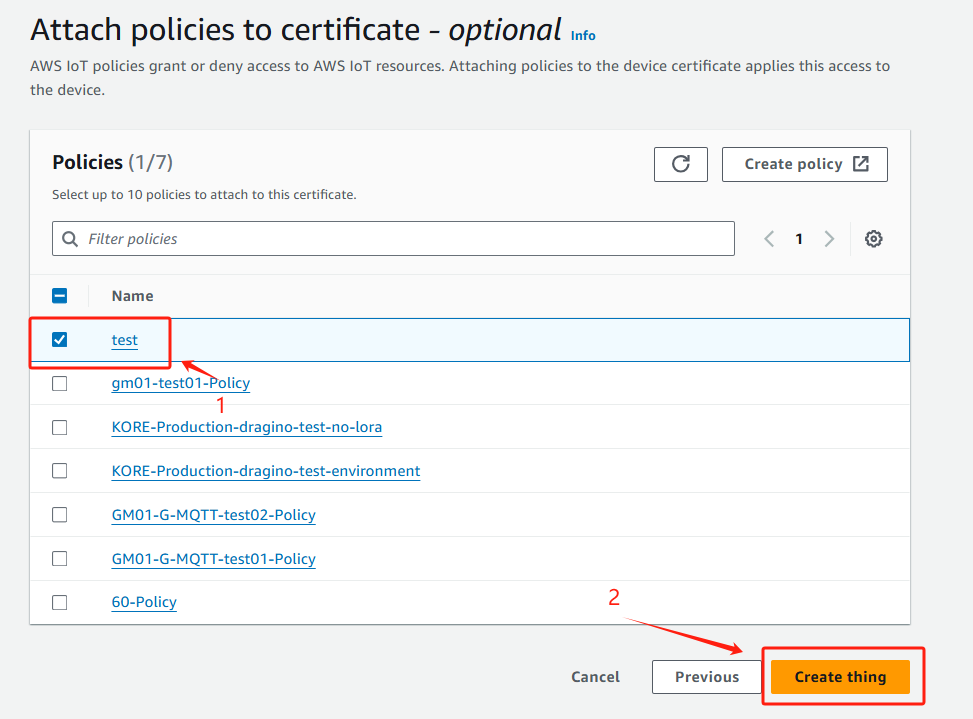The image size is (973, 719).
Task: Click the Create policy button
Action: [x=804, y=164]
